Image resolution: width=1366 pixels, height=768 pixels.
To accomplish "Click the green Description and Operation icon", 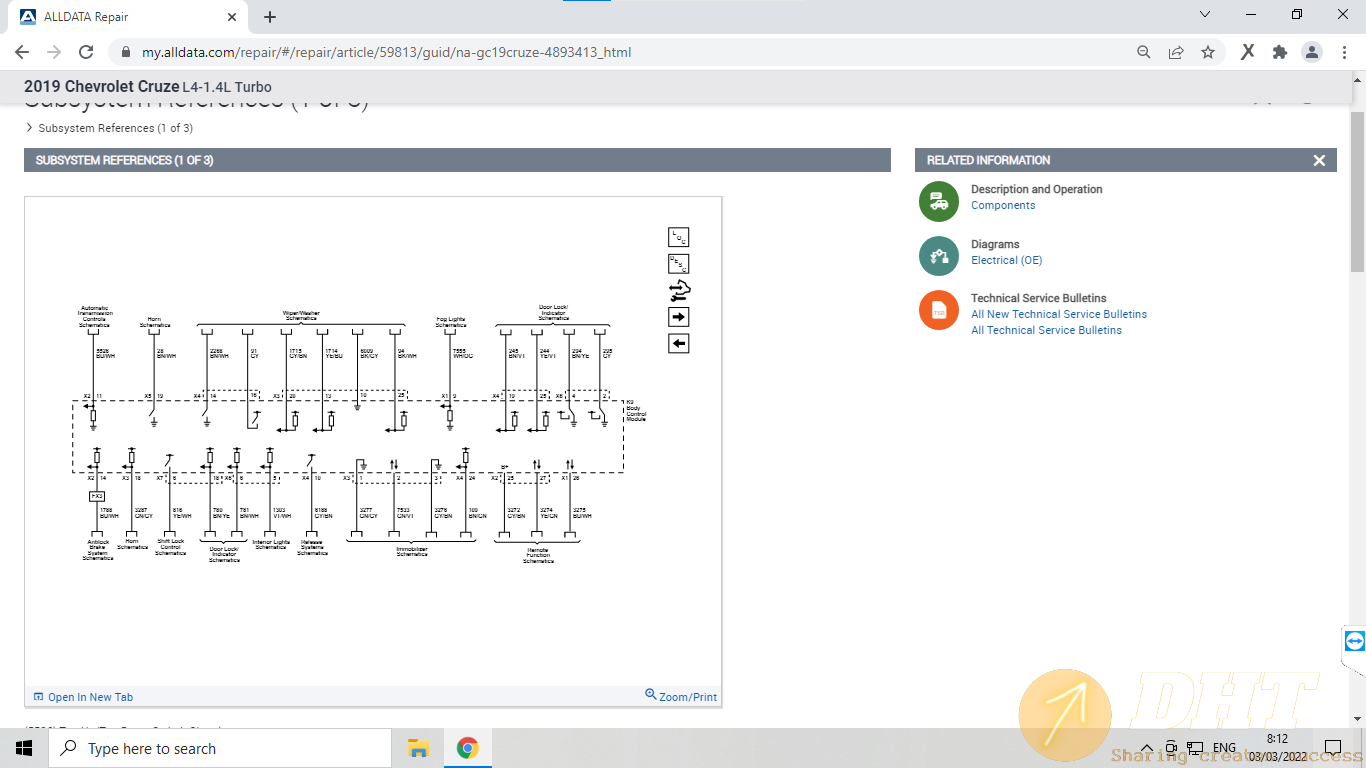I will [x=939, y=201].
